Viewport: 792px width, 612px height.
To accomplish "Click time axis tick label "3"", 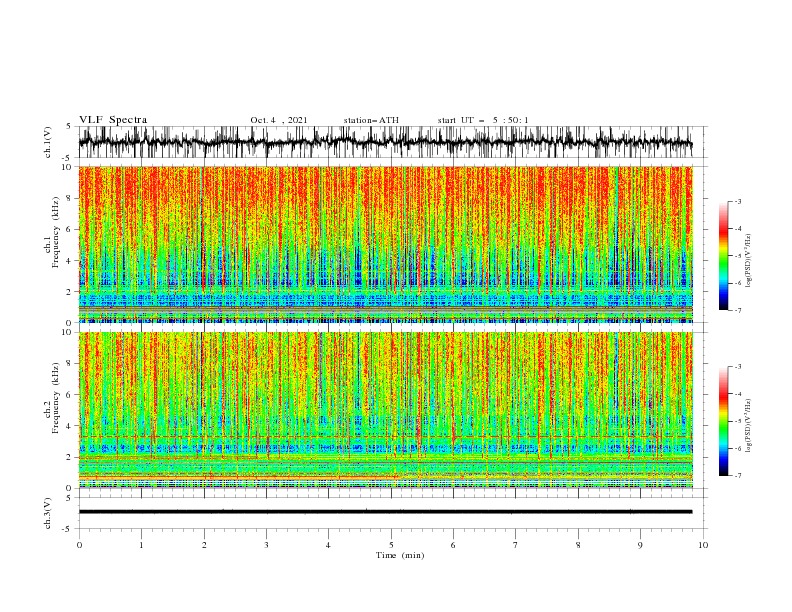I will 266,545.
